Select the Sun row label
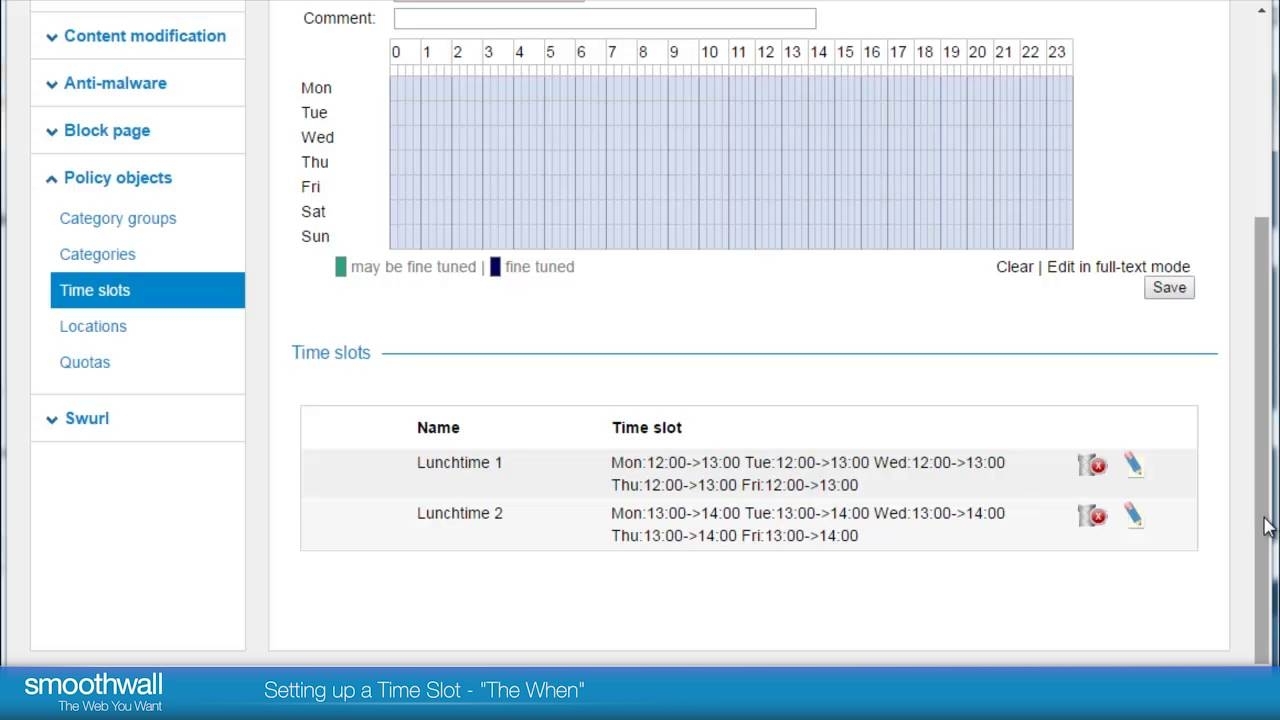Viewport: 1280px width, 720px height. pyautogui.click(x=315, y=236)
